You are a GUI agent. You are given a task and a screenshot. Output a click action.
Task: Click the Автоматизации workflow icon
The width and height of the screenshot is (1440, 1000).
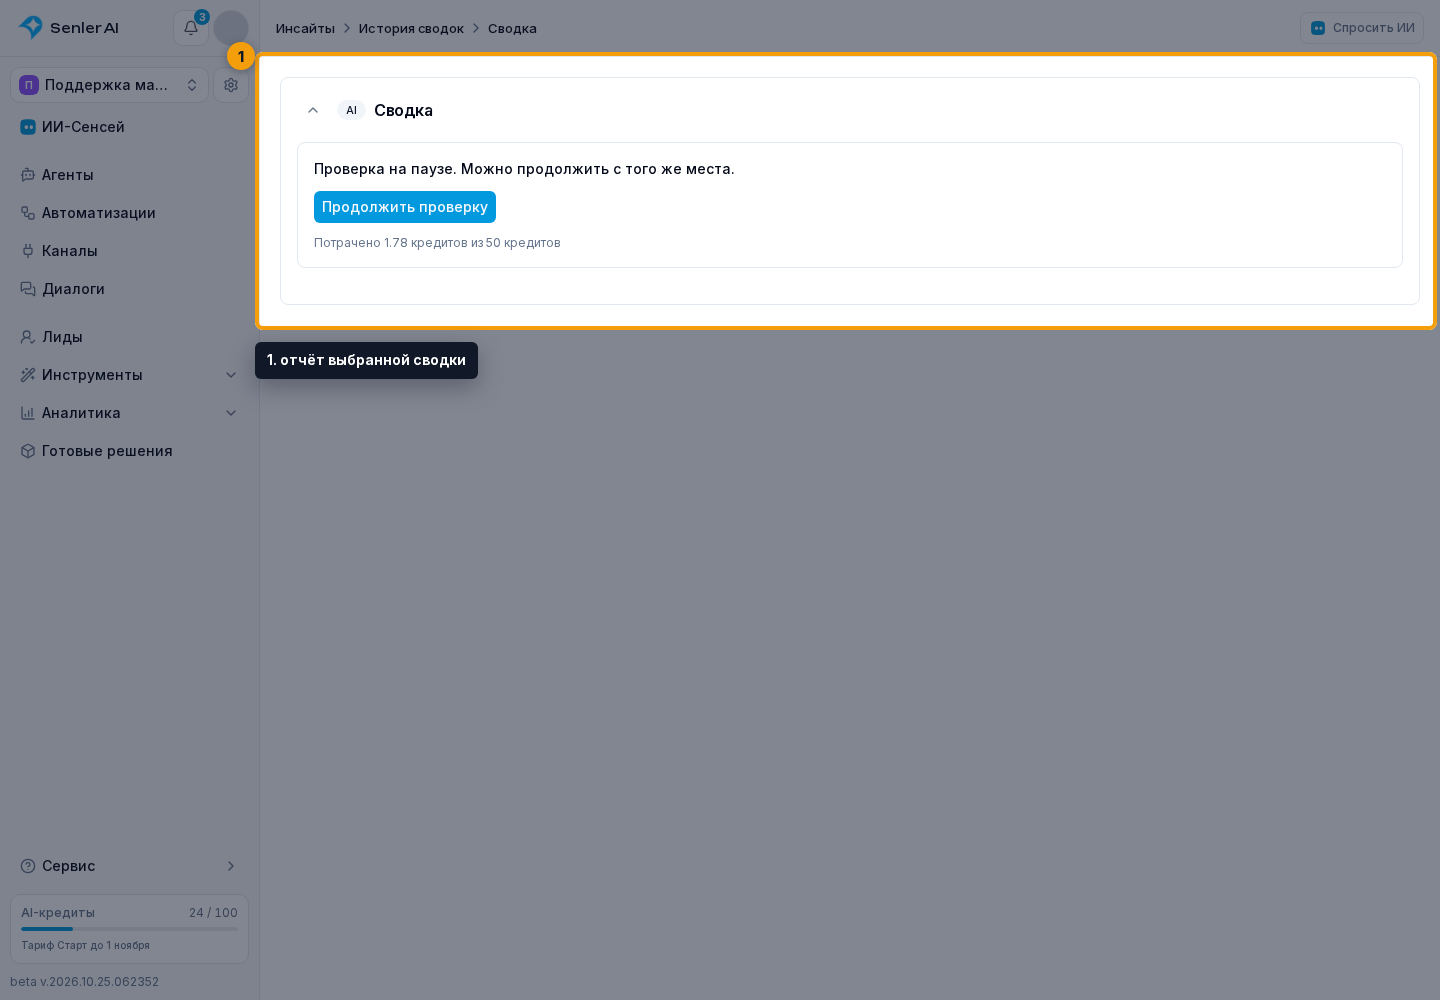(28, 213)
